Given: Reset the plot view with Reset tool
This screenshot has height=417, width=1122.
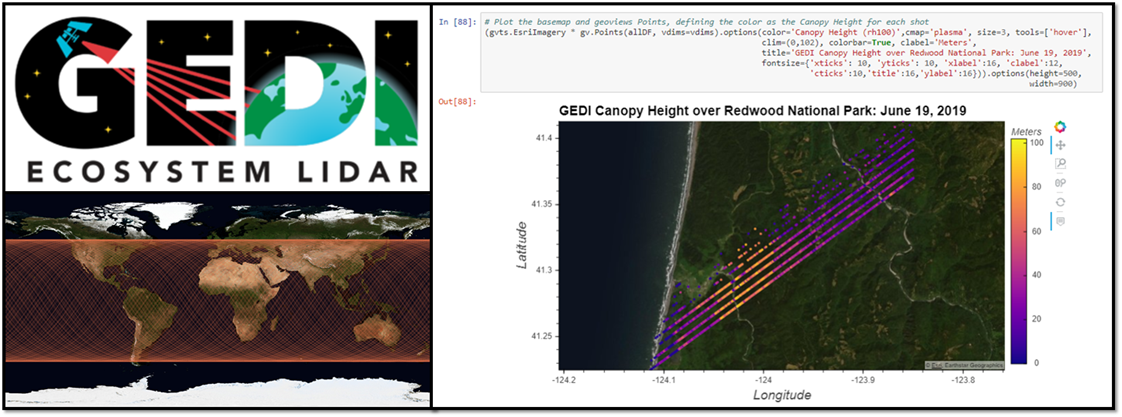Looking at the screenshot, I should (x=1060, y=202).
